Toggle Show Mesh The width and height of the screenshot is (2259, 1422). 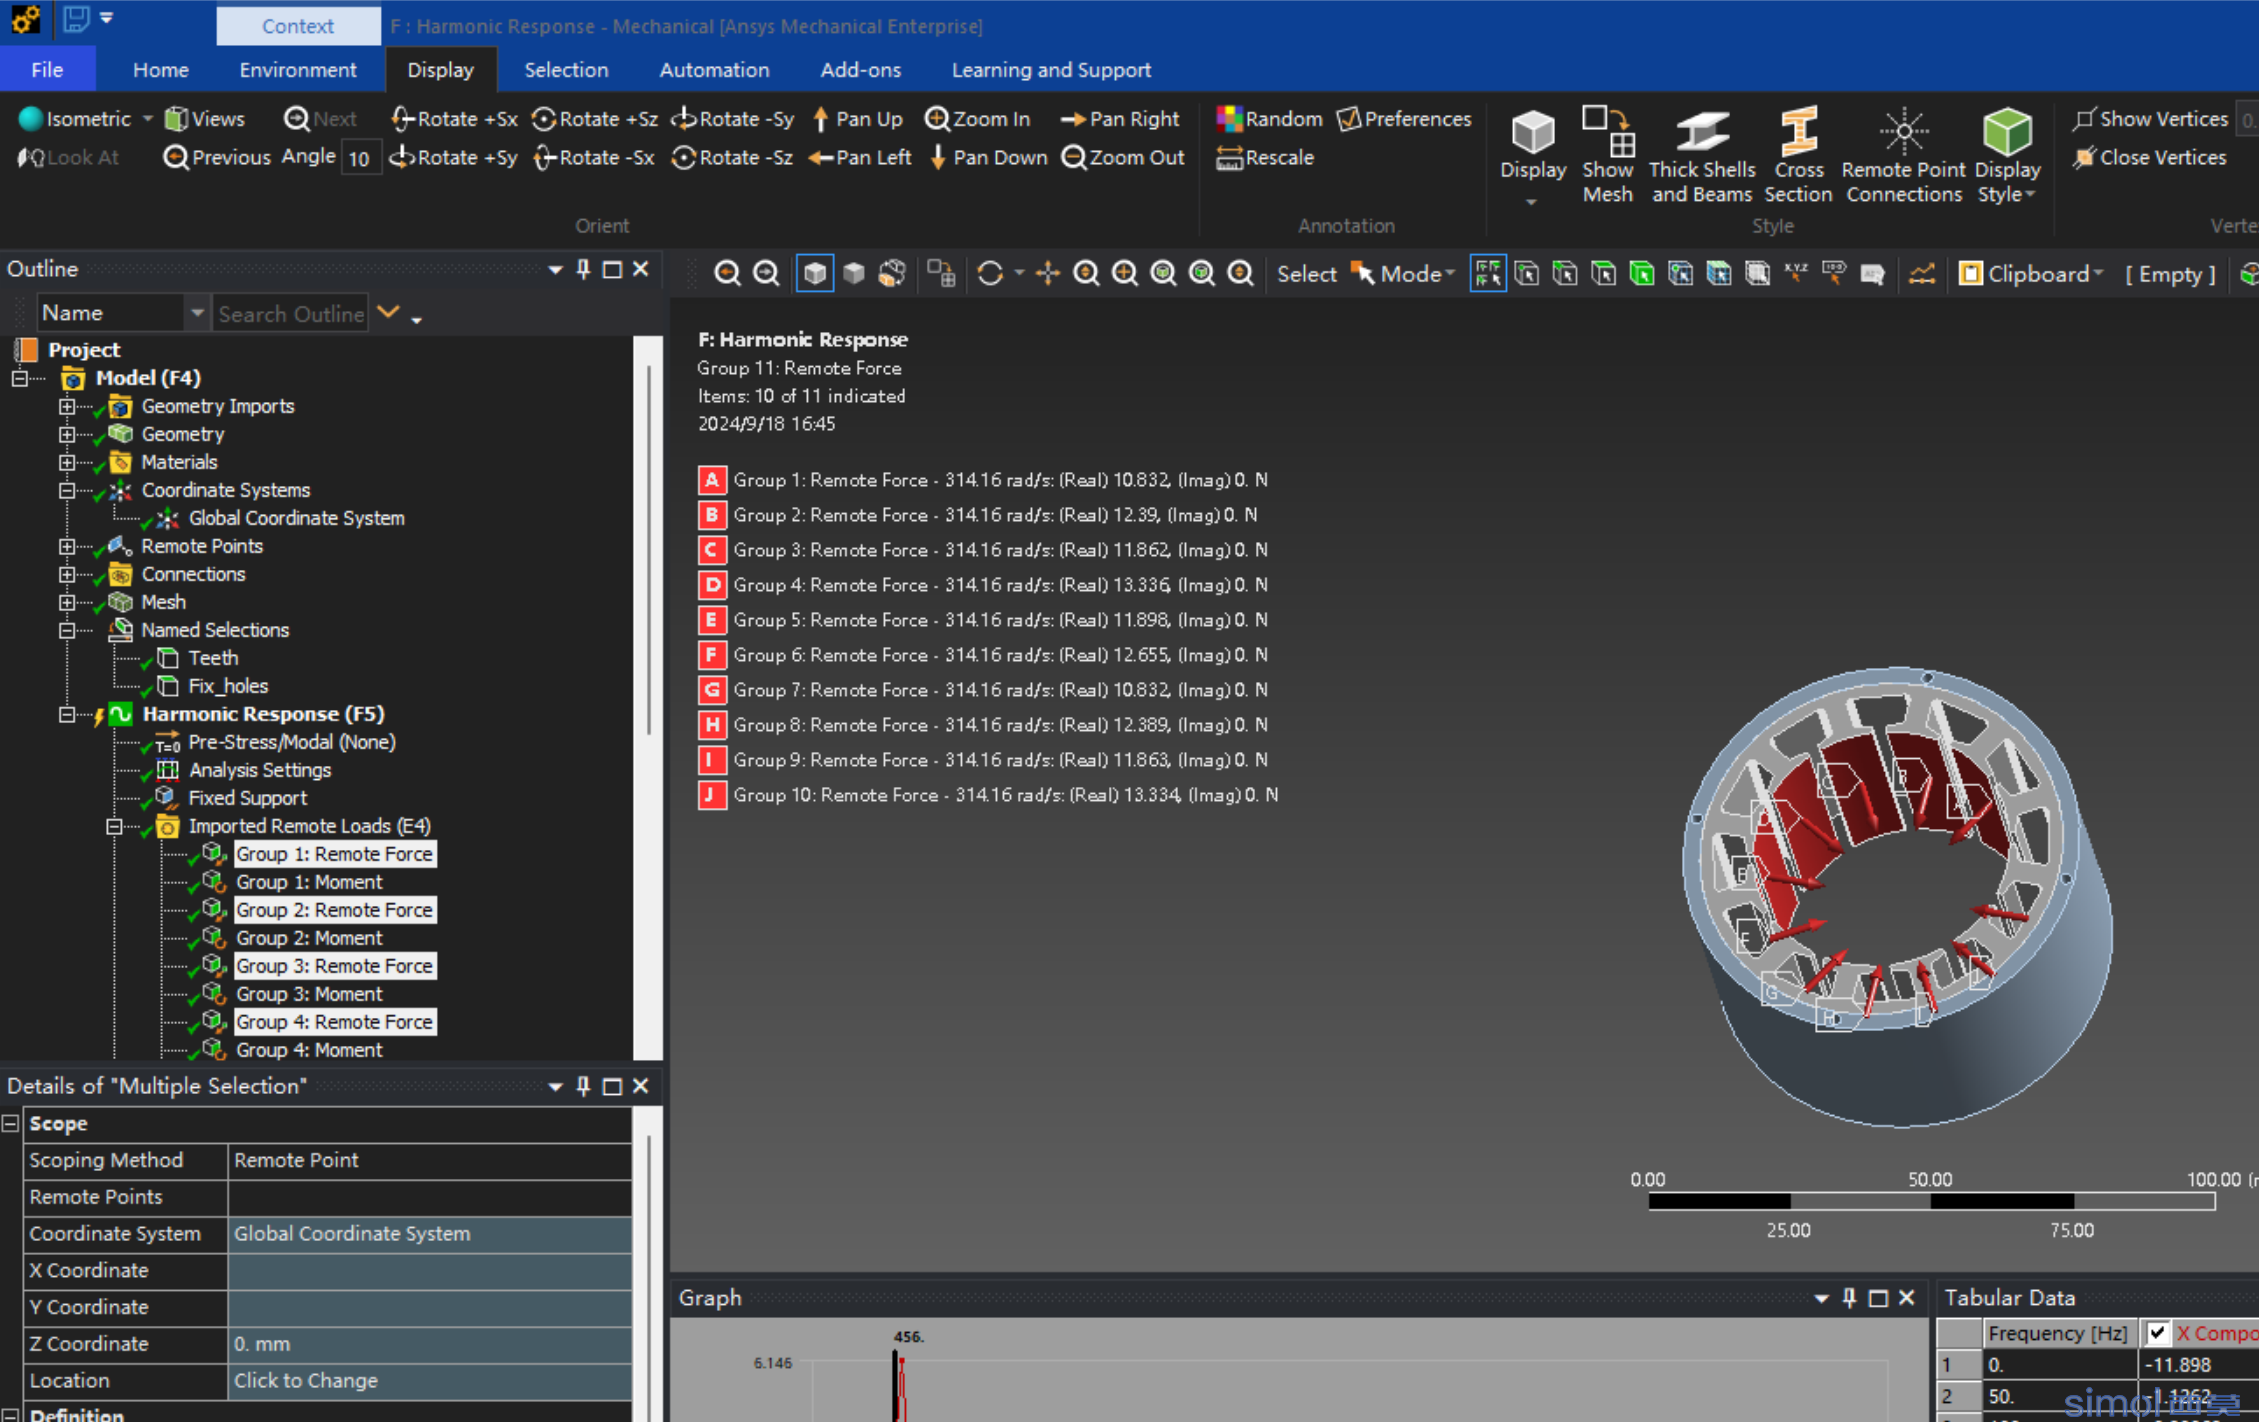1607,154
